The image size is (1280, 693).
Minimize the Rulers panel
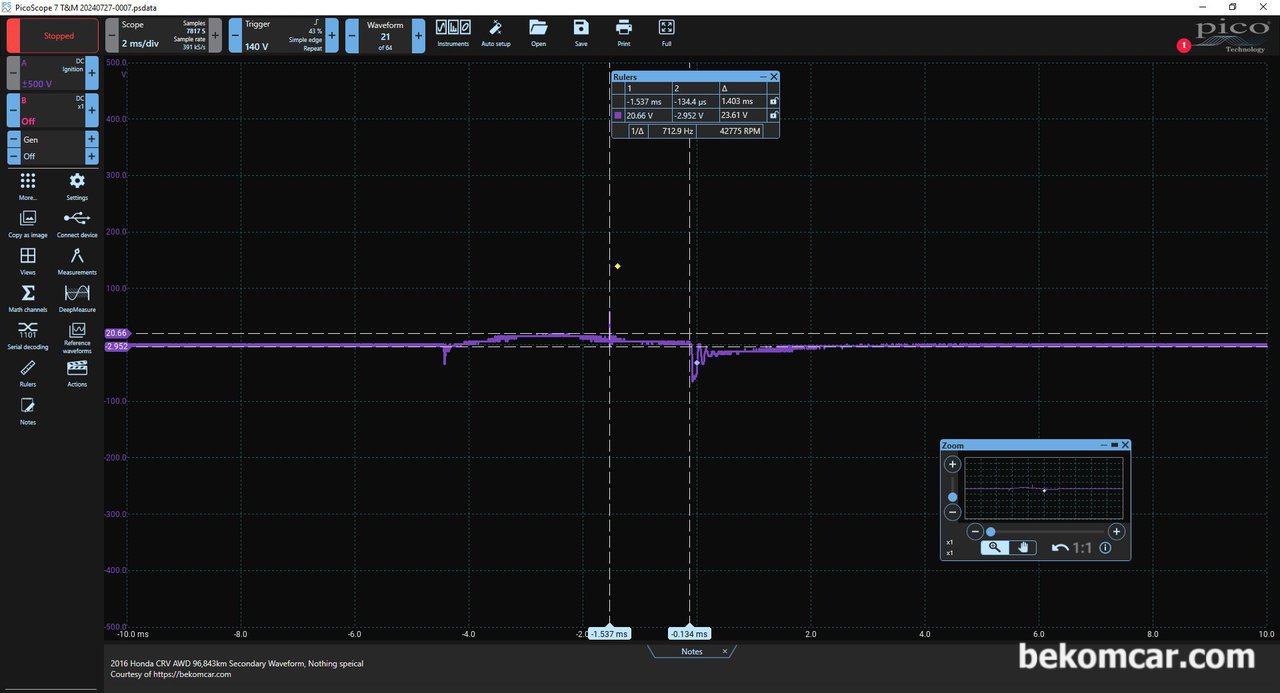pyautogui.click(x=763, y=77)
